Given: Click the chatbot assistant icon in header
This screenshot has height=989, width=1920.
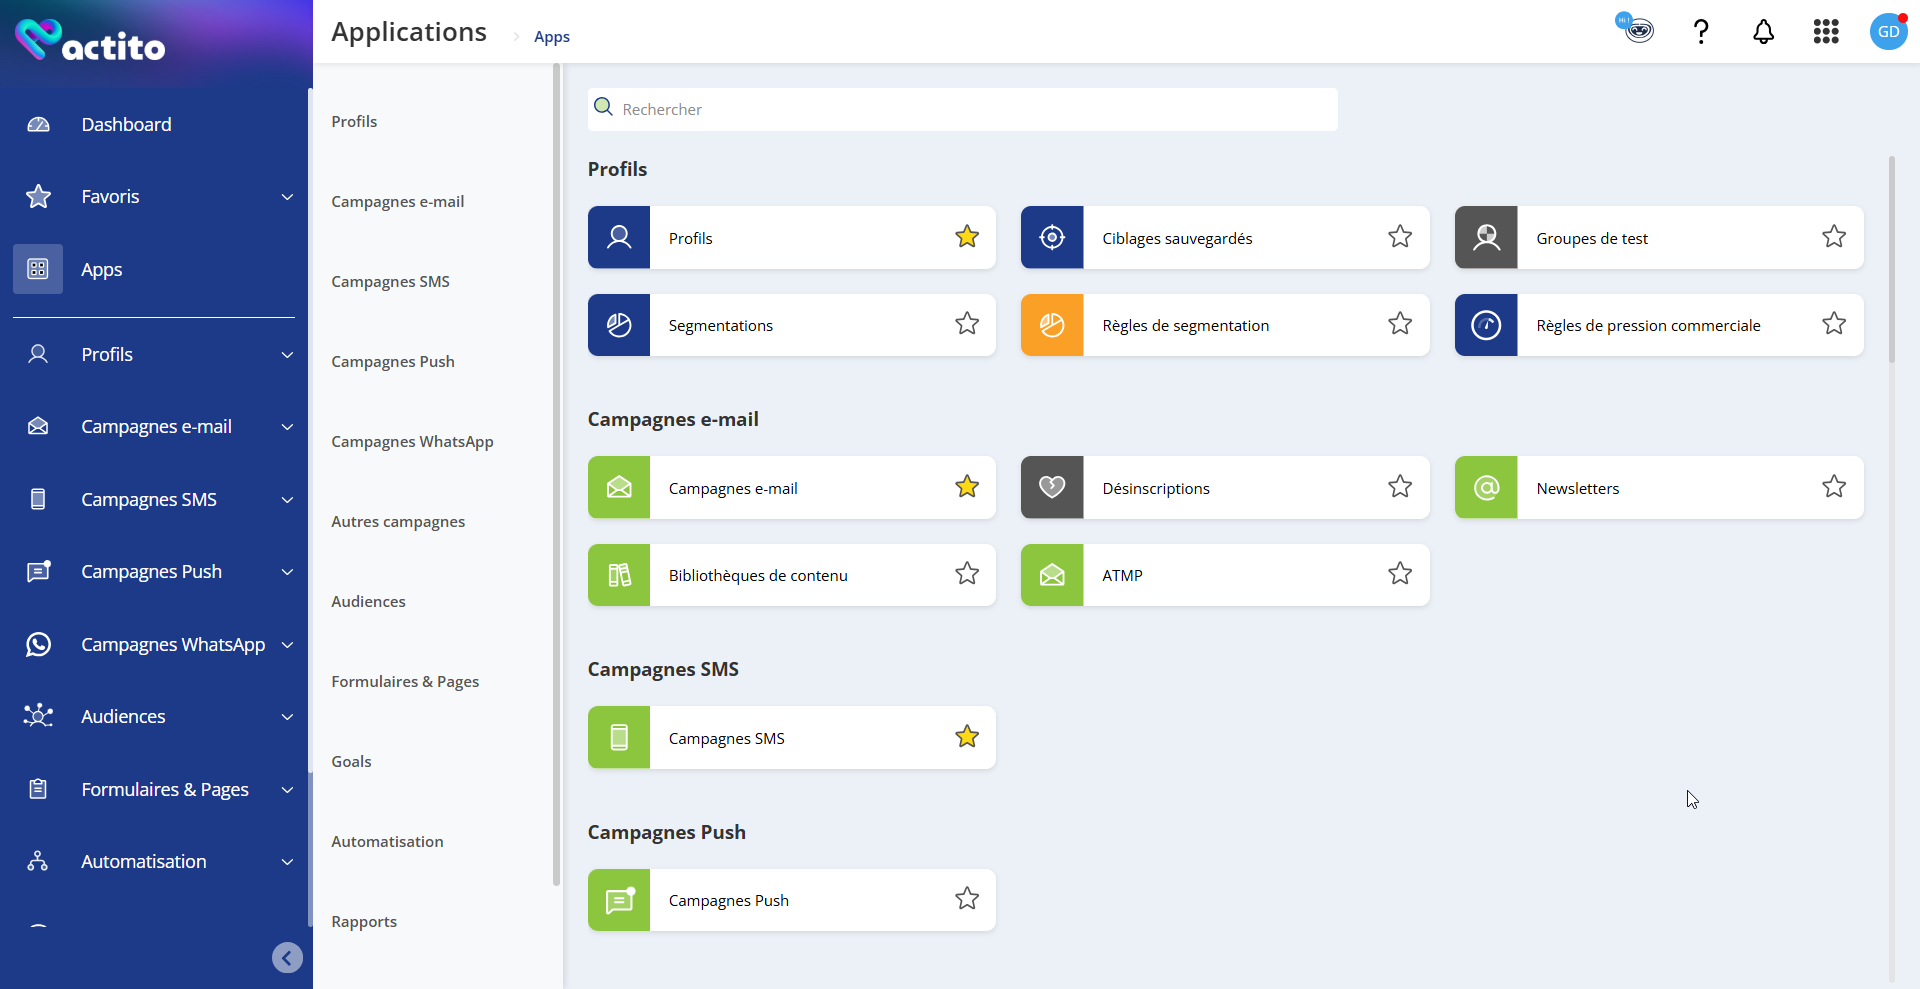Looking at the screenshot, I should point(1636,29).
